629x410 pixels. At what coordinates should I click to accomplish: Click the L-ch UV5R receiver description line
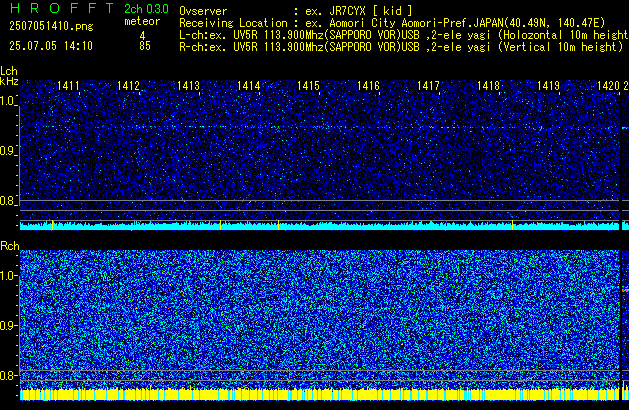tap(404, 35)
